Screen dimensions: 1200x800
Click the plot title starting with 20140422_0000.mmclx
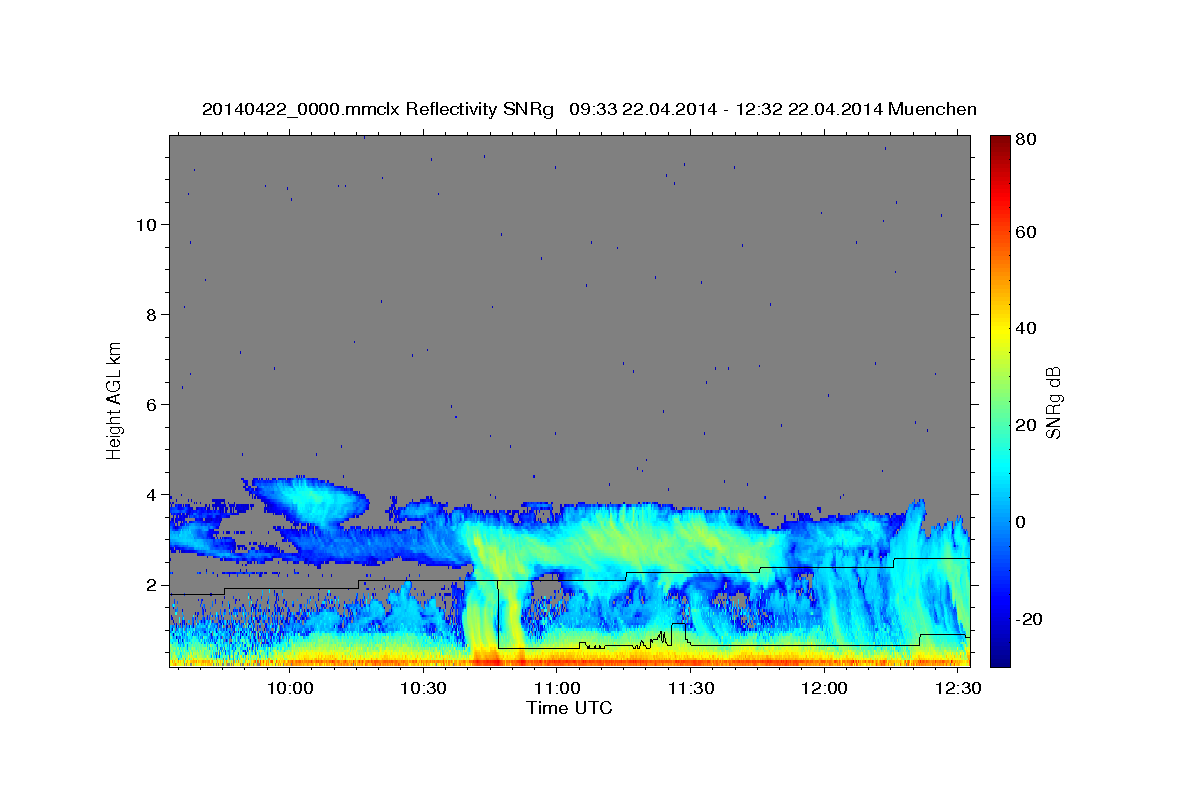pyautogui.click(x=589, y=109)
